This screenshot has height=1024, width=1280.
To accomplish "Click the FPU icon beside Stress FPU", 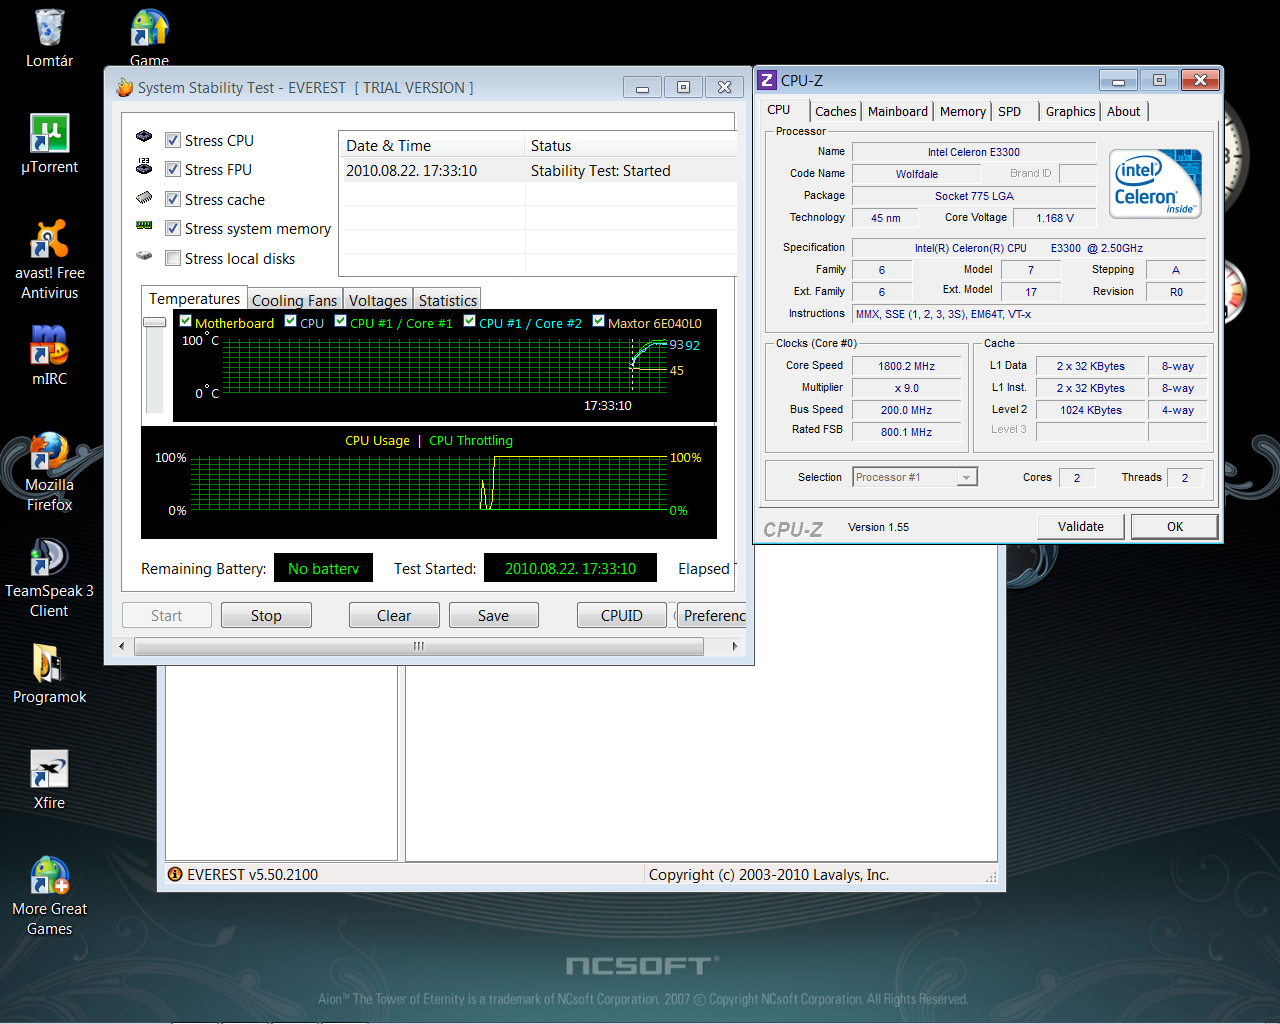I will coord(144,166).
